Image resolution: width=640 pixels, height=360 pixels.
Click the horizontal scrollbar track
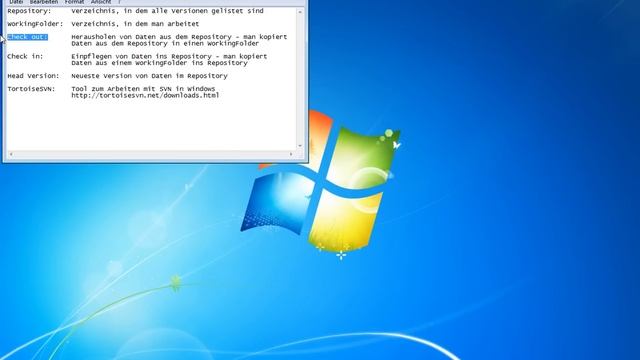pos(151,154)
